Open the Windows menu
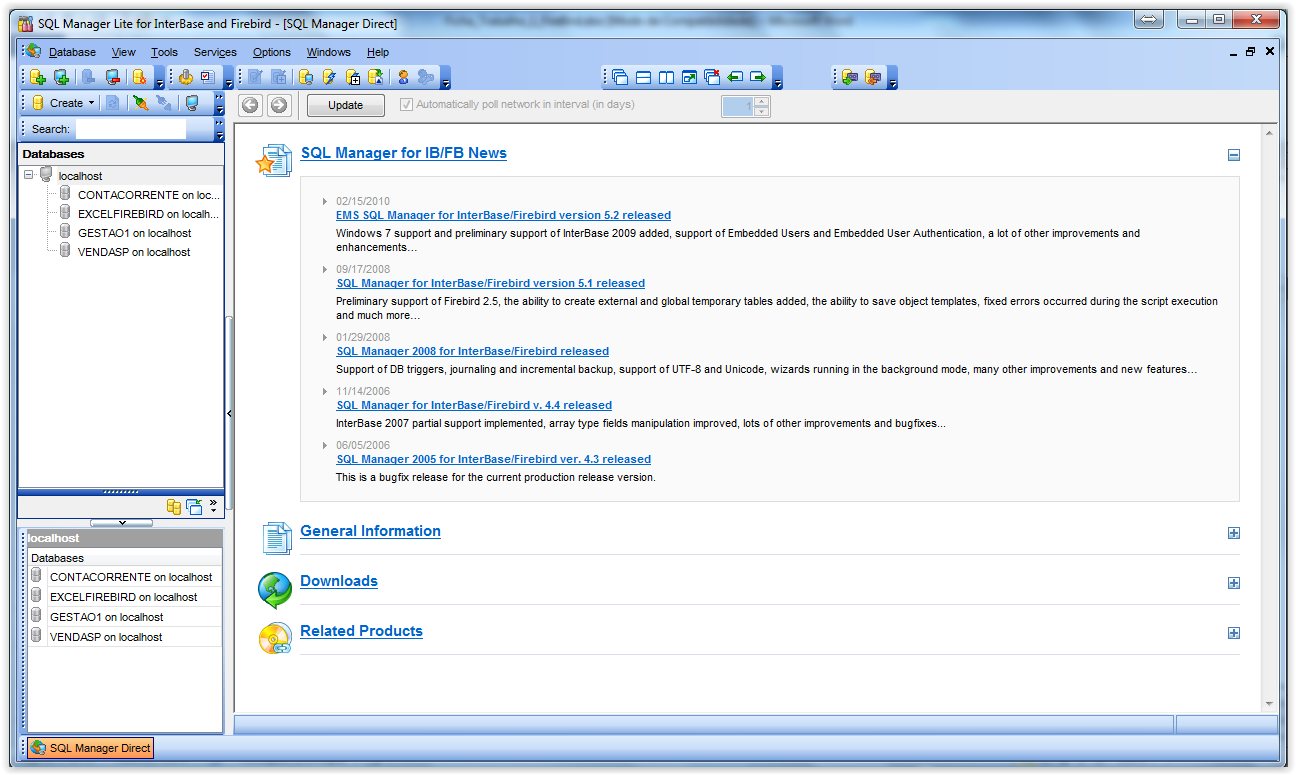The image size is (1296, 775). 329,52
